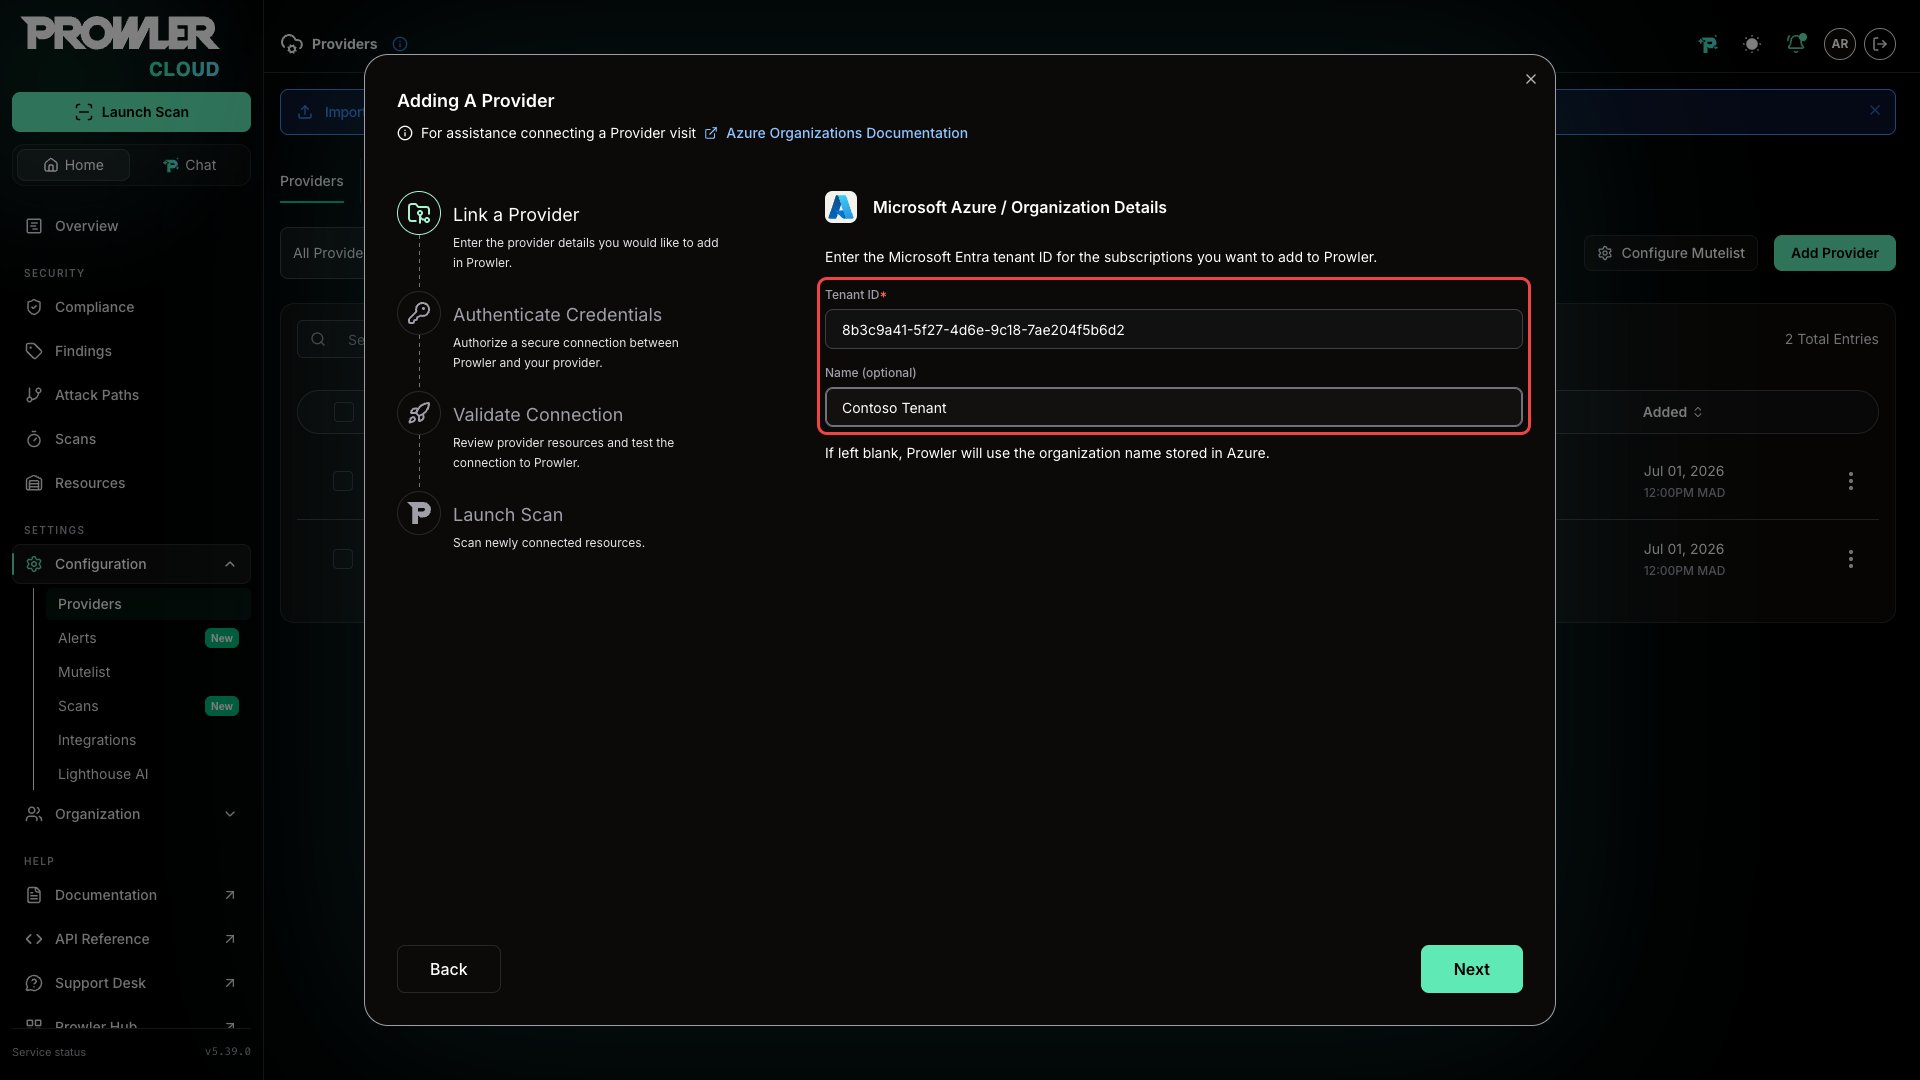The image size is (1920, 1080).
Task: Toggle second provider row checkbox
Action: (343, 559)
